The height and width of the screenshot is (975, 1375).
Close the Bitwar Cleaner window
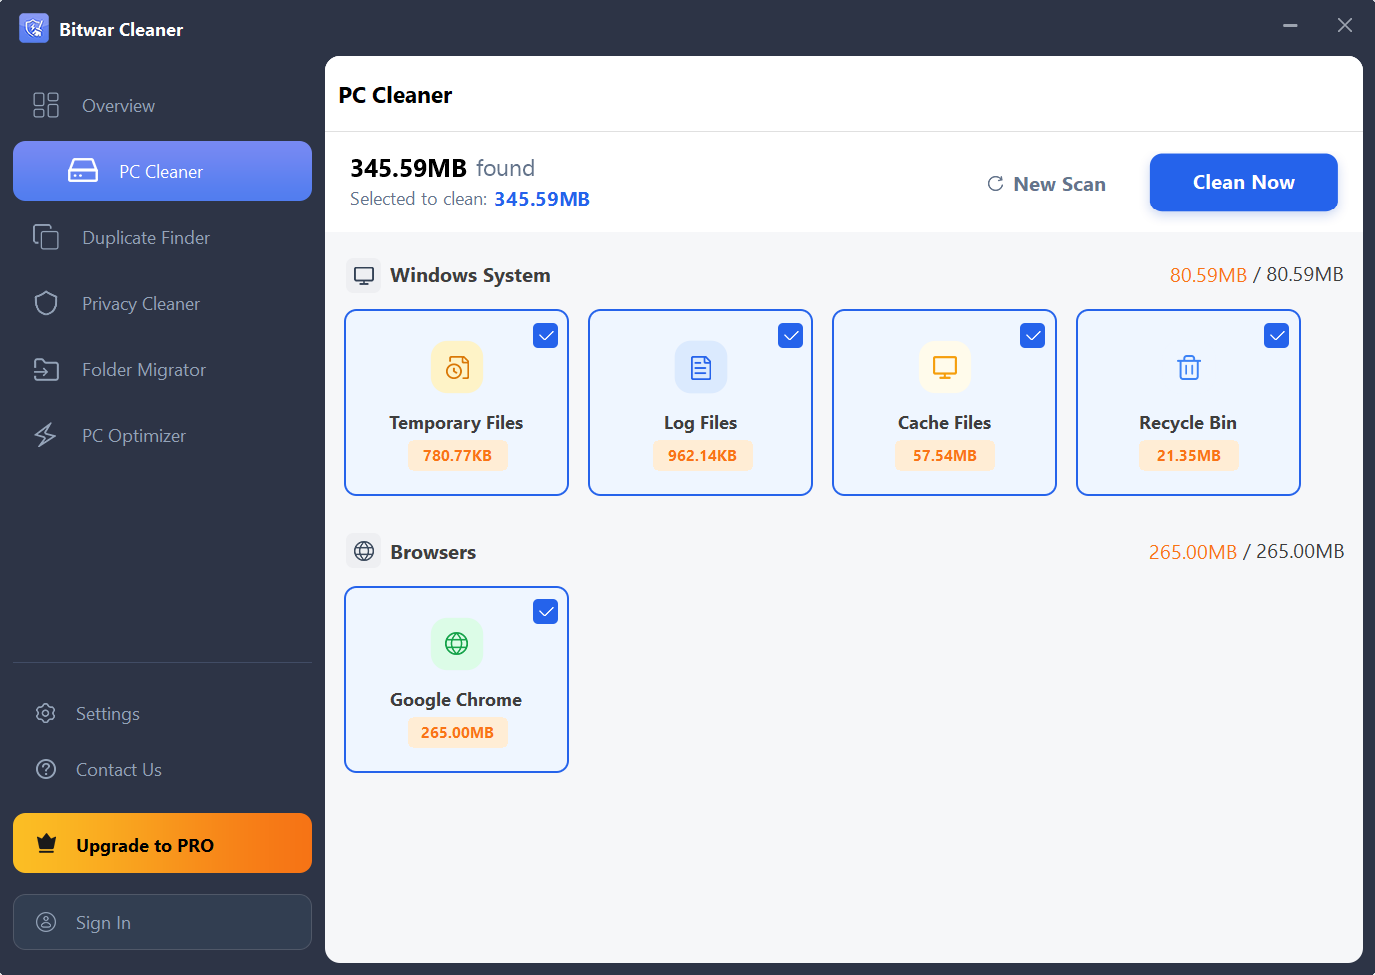click(x=1345, y=25)
